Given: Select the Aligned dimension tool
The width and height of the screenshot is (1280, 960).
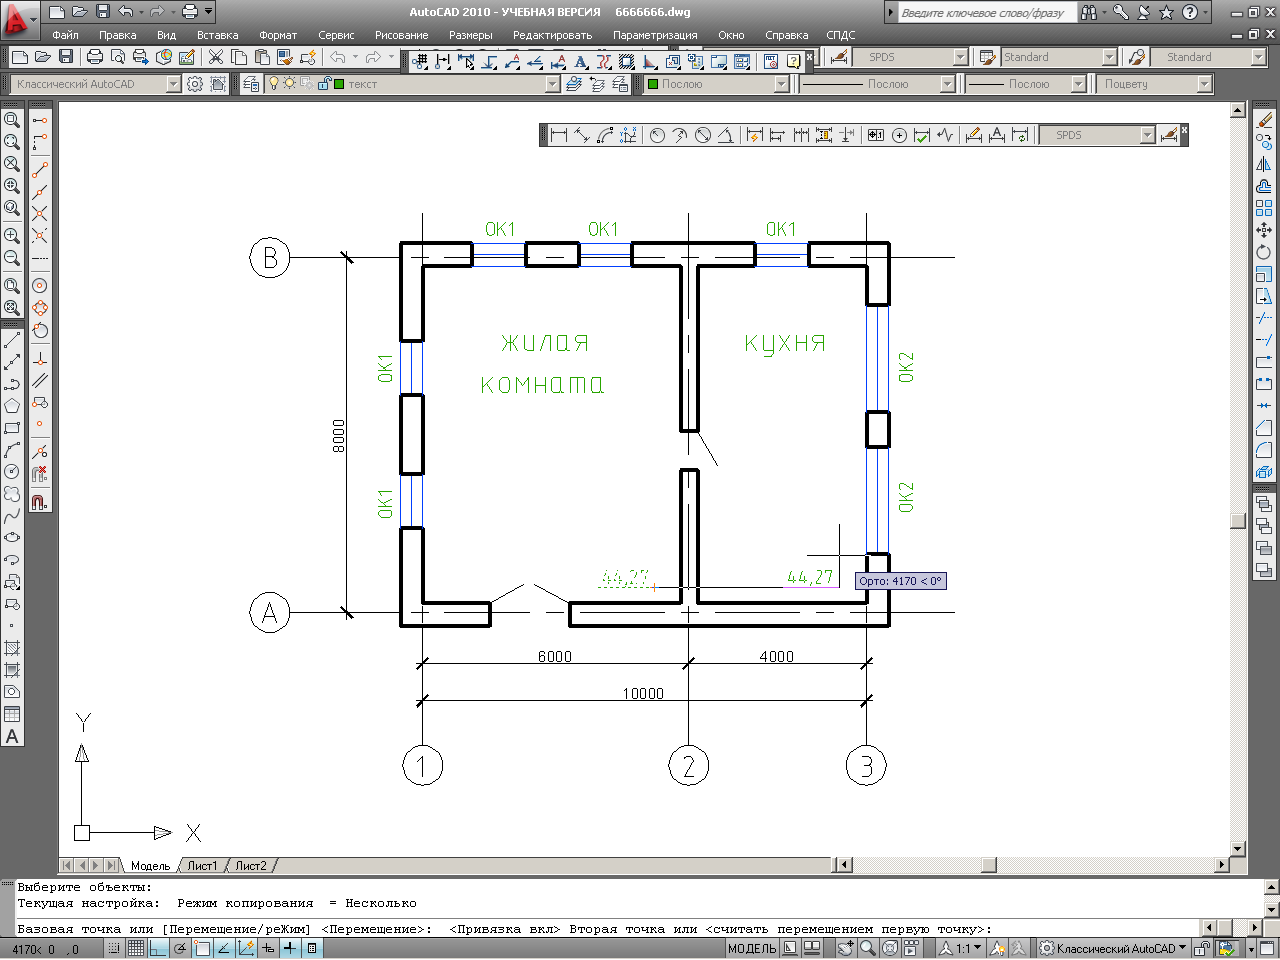Looking at the screenshot, I should tap(581, 135).
